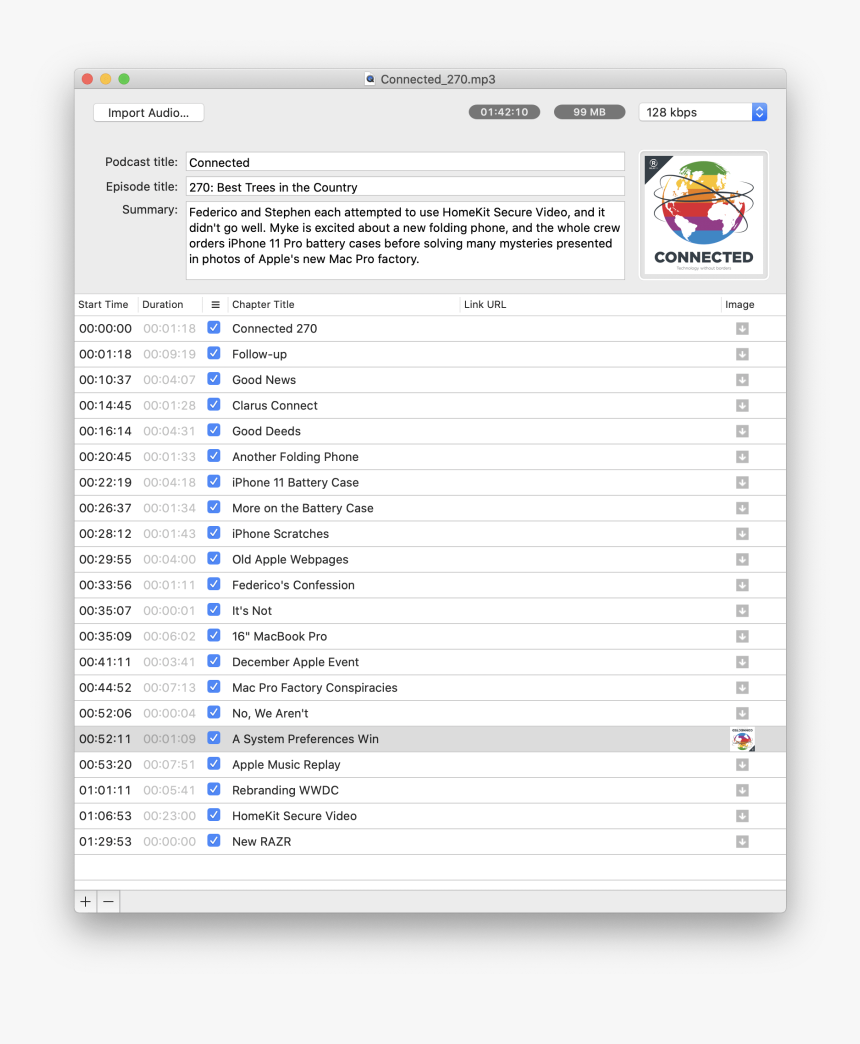Click the minus button to remove chapter
Screen dimensions: 860x1044
108,902
